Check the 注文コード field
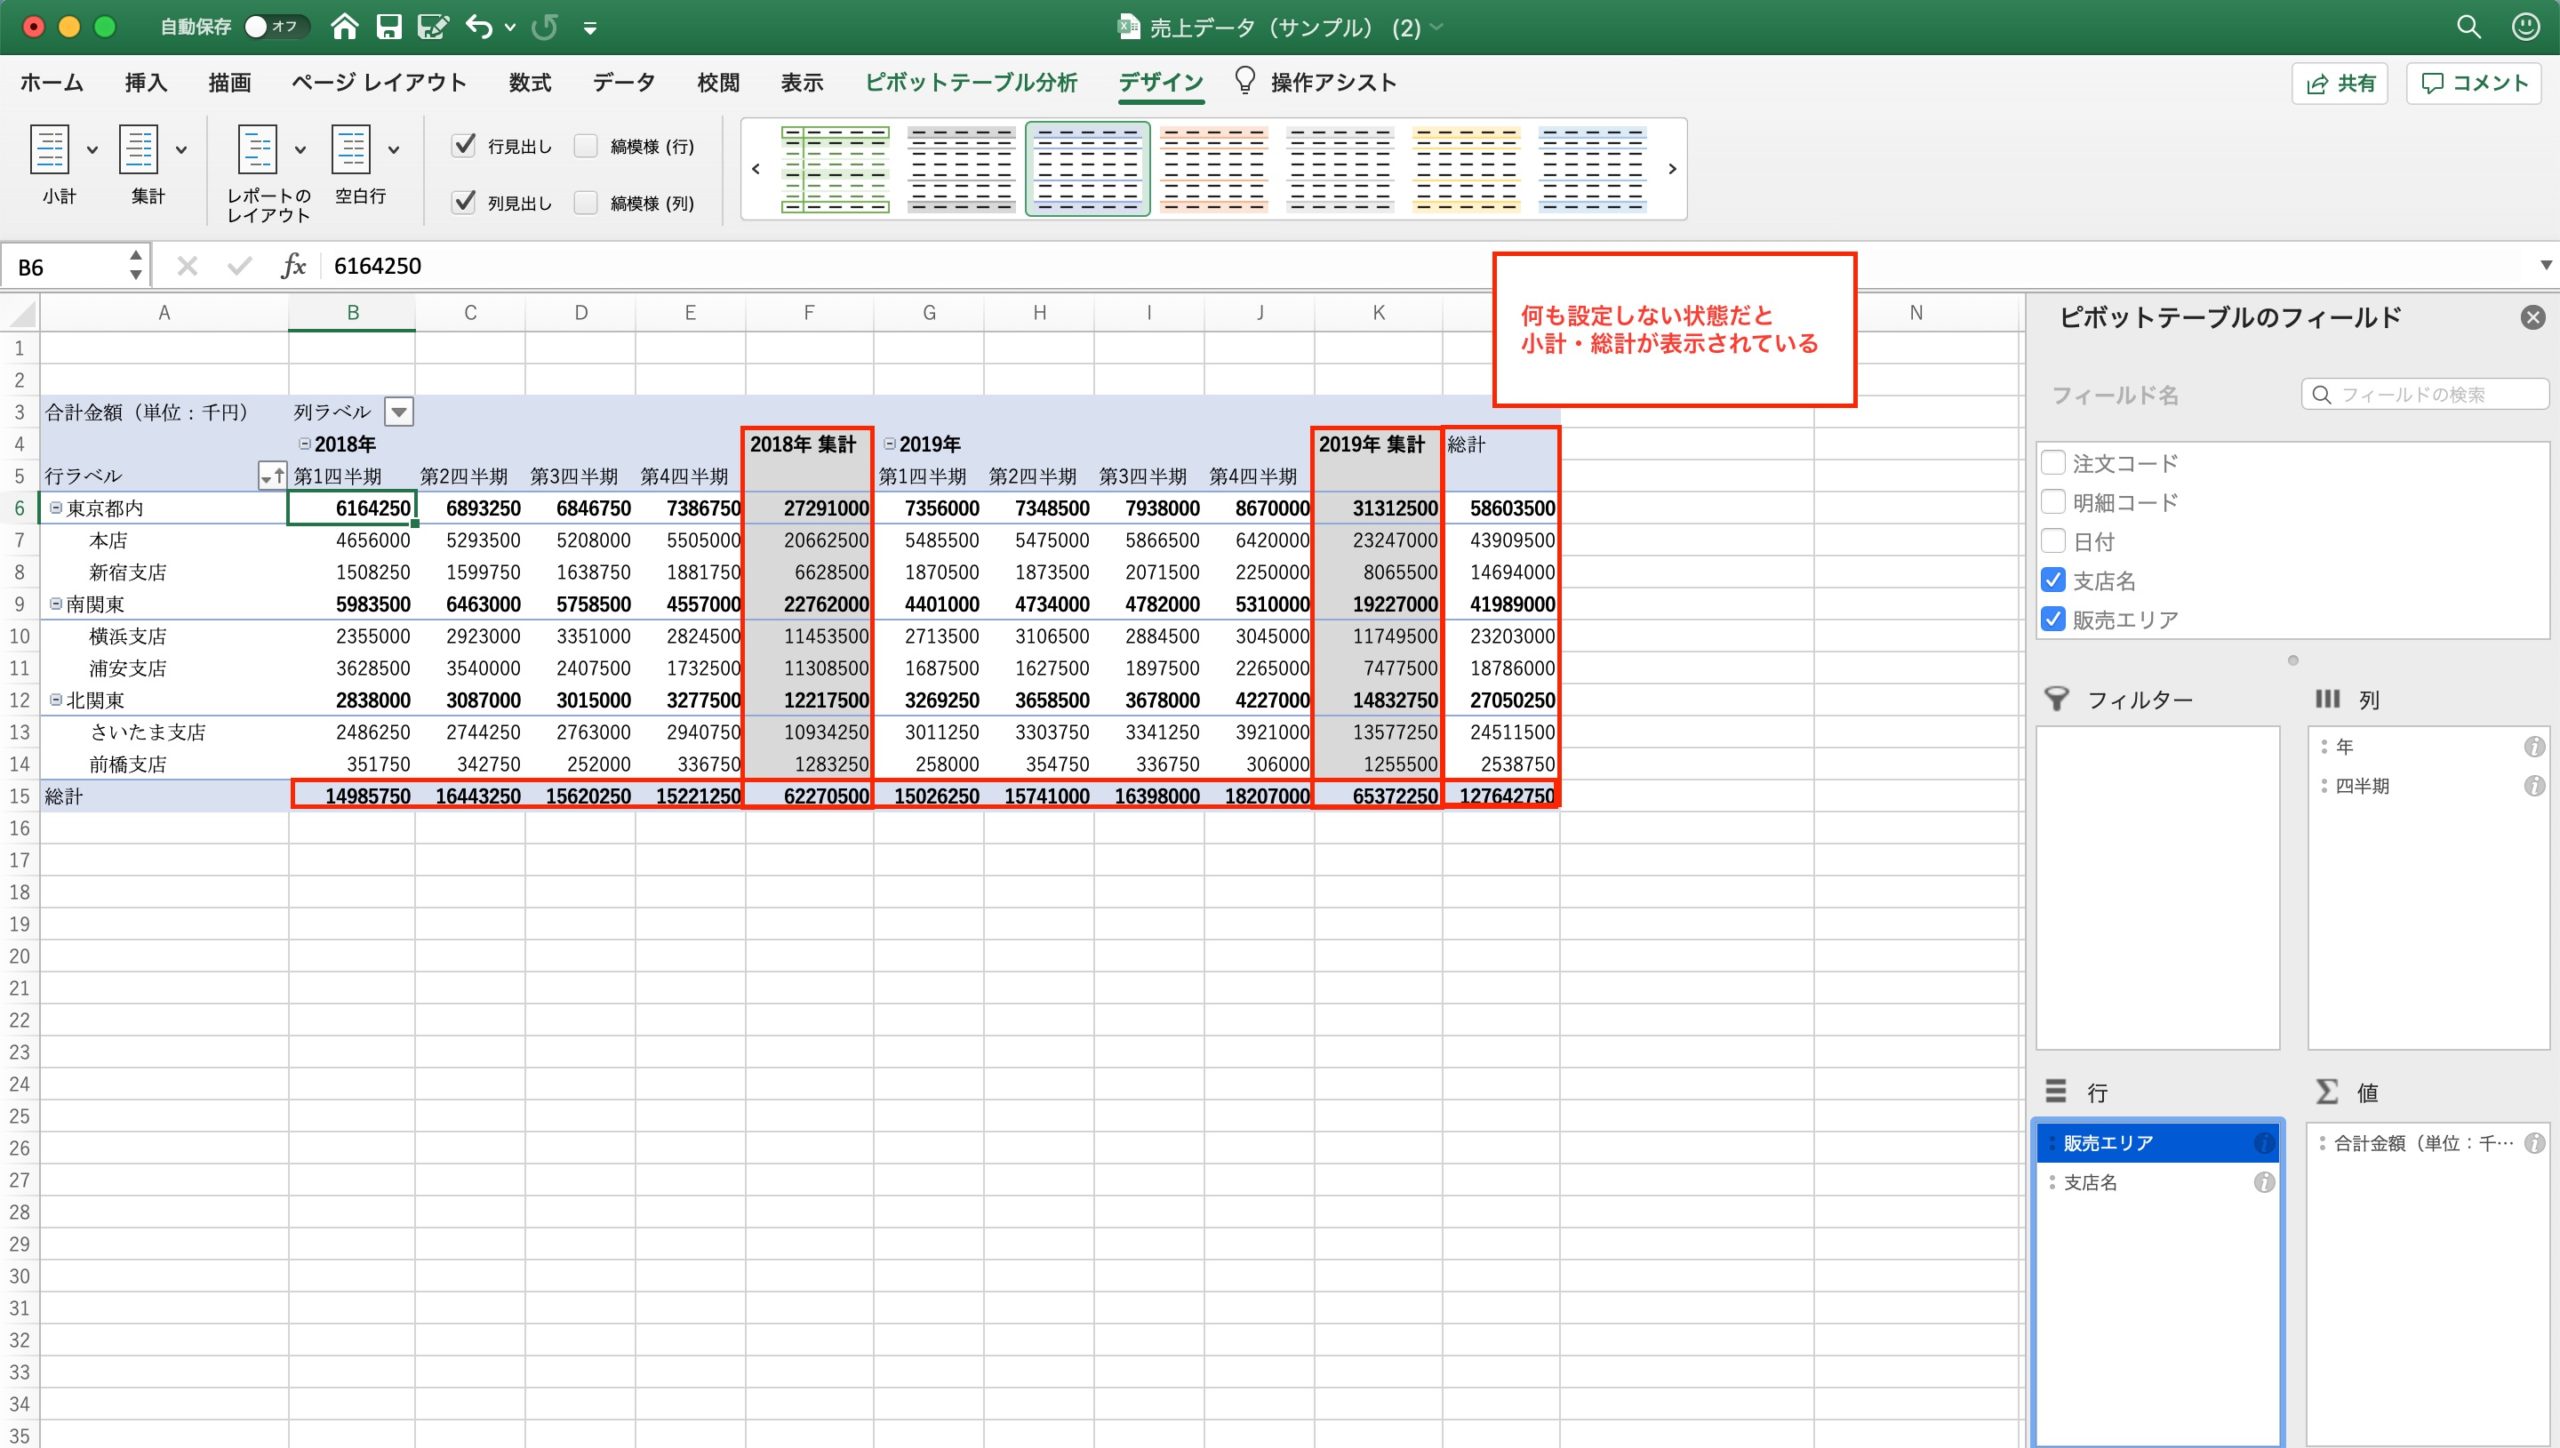This screenshot has width=2560, height=1448. click(2053, 463)
